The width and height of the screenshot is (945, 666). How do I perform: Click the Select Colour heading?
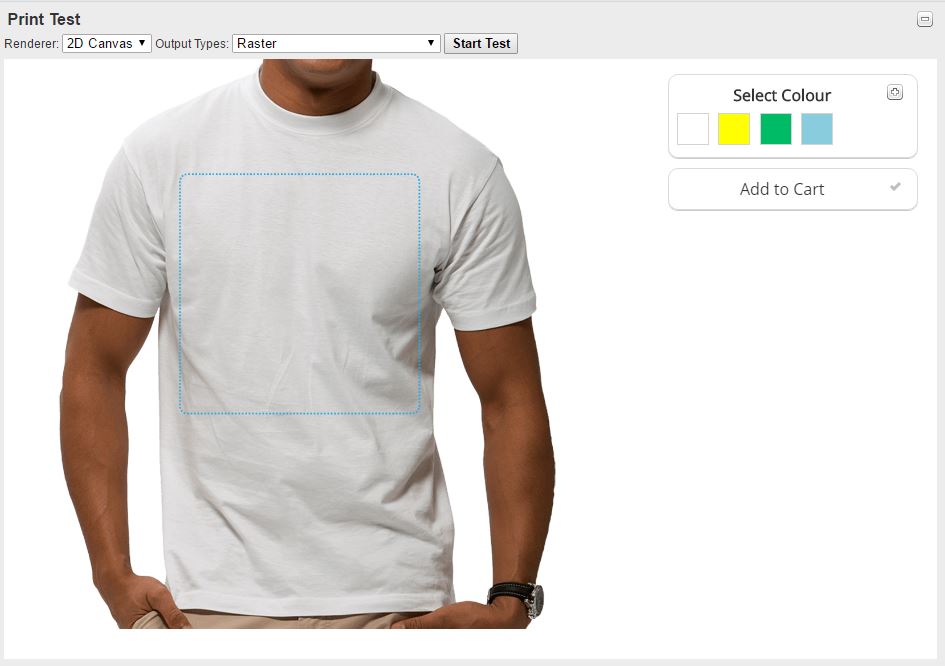click(782, 95)
